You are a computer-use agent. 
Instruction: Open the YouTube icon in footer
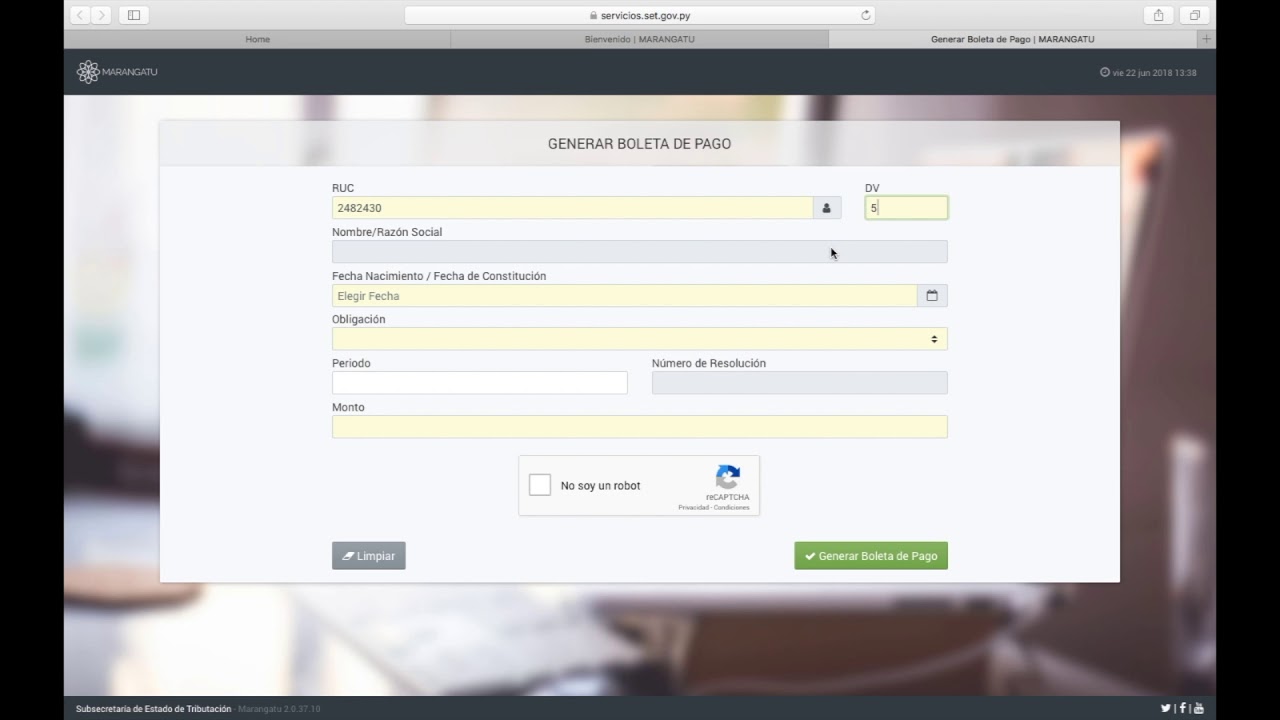[x=1198, y=708]
